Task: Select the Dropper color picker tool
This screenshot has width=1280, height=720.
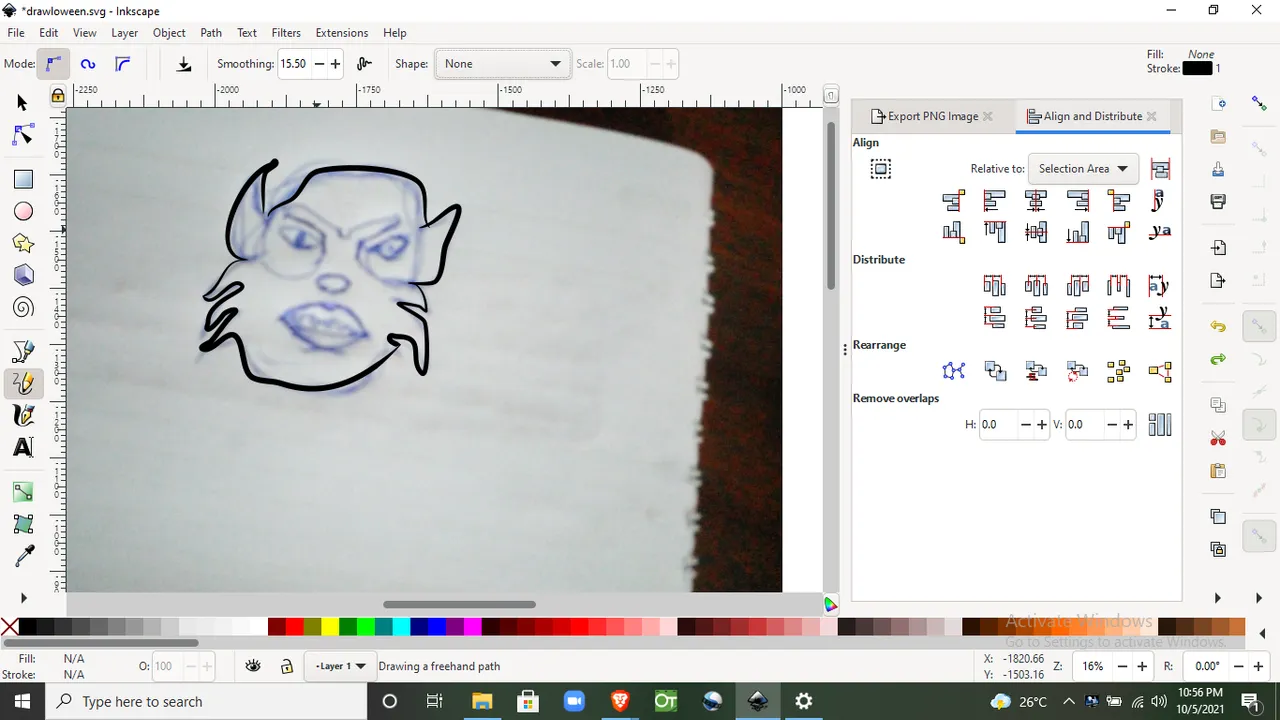Action: point(23,556)
